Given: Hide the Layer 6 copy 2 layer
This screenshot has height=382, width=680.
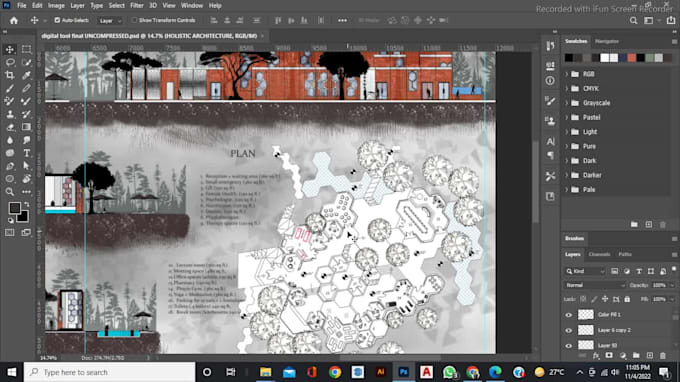Looking at the screenshot, I should tap(569, 330).
